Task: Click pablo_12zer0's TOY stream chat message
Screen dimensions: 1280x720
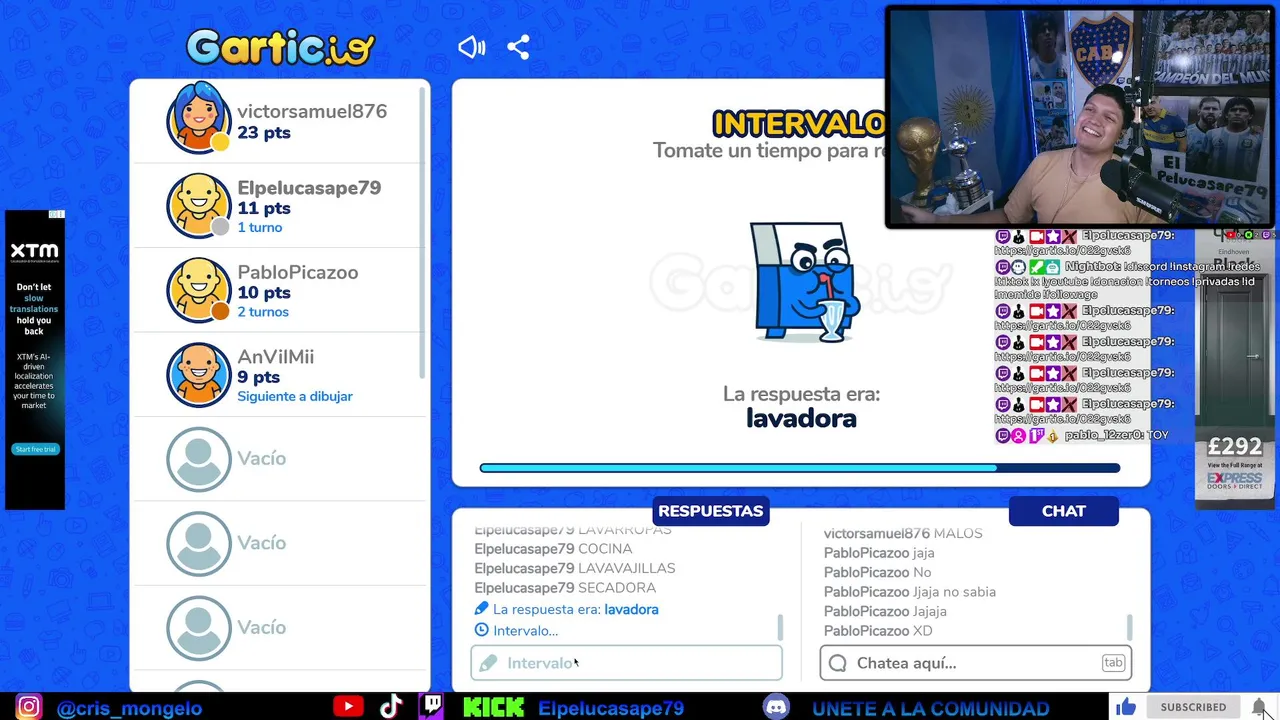Action: tap(1082, 435)
